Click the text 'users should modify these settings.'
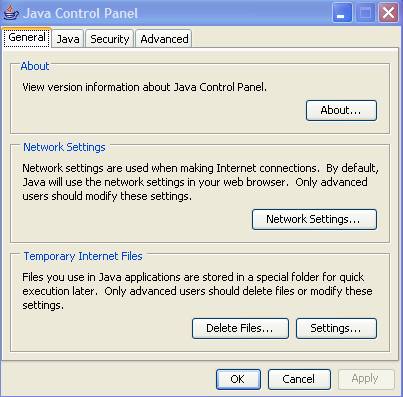This screenshot has width=403, height=397. [x=107, y=196]
